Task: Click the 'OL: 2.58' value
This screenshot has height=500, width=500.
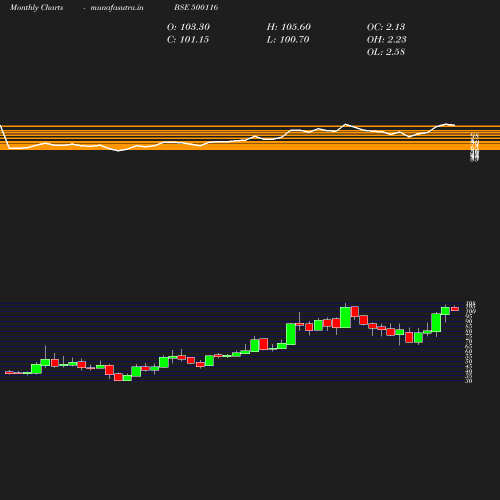Action: tap(386, 52)
